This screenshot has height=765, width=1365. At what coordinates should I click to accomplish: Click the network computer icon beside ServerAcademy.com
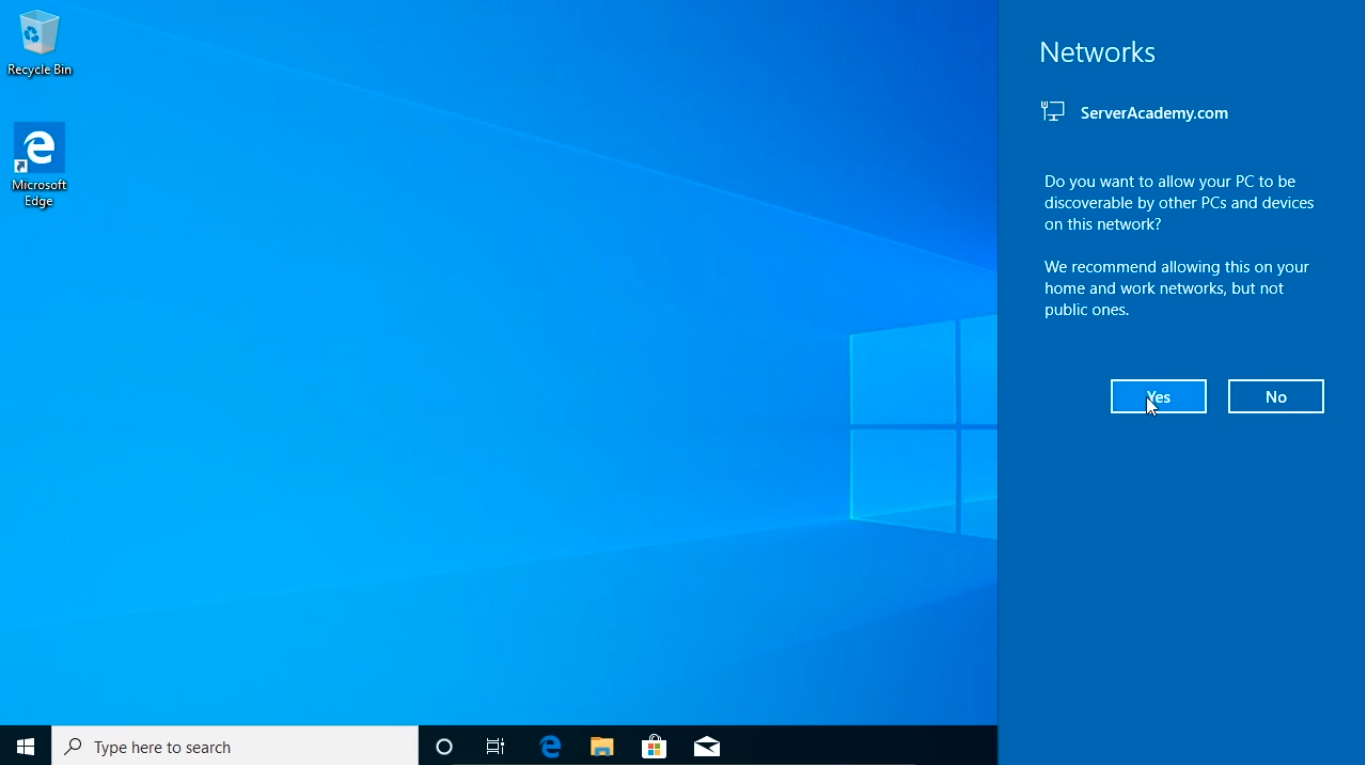pyautogui.click(x=1052, y=112)
